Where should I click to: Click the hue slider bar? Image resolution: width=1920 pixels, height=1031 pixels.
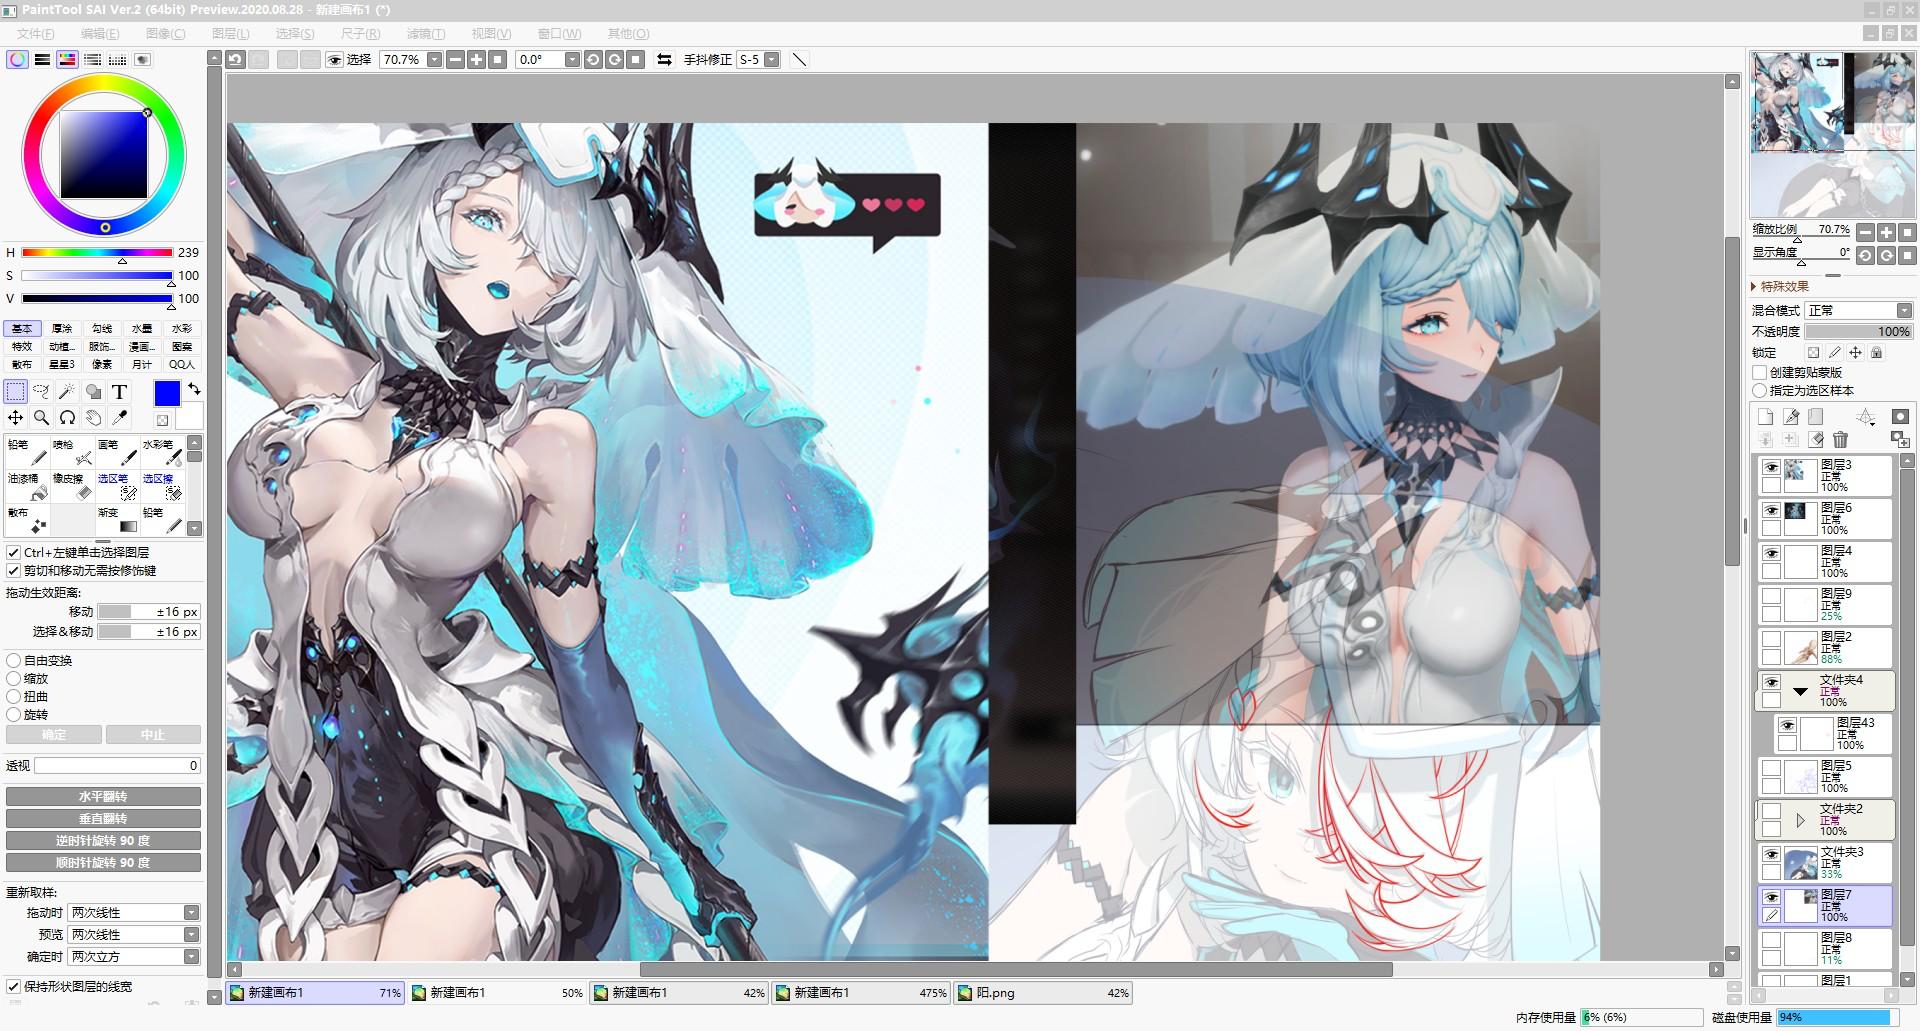[x=97, y=253]
